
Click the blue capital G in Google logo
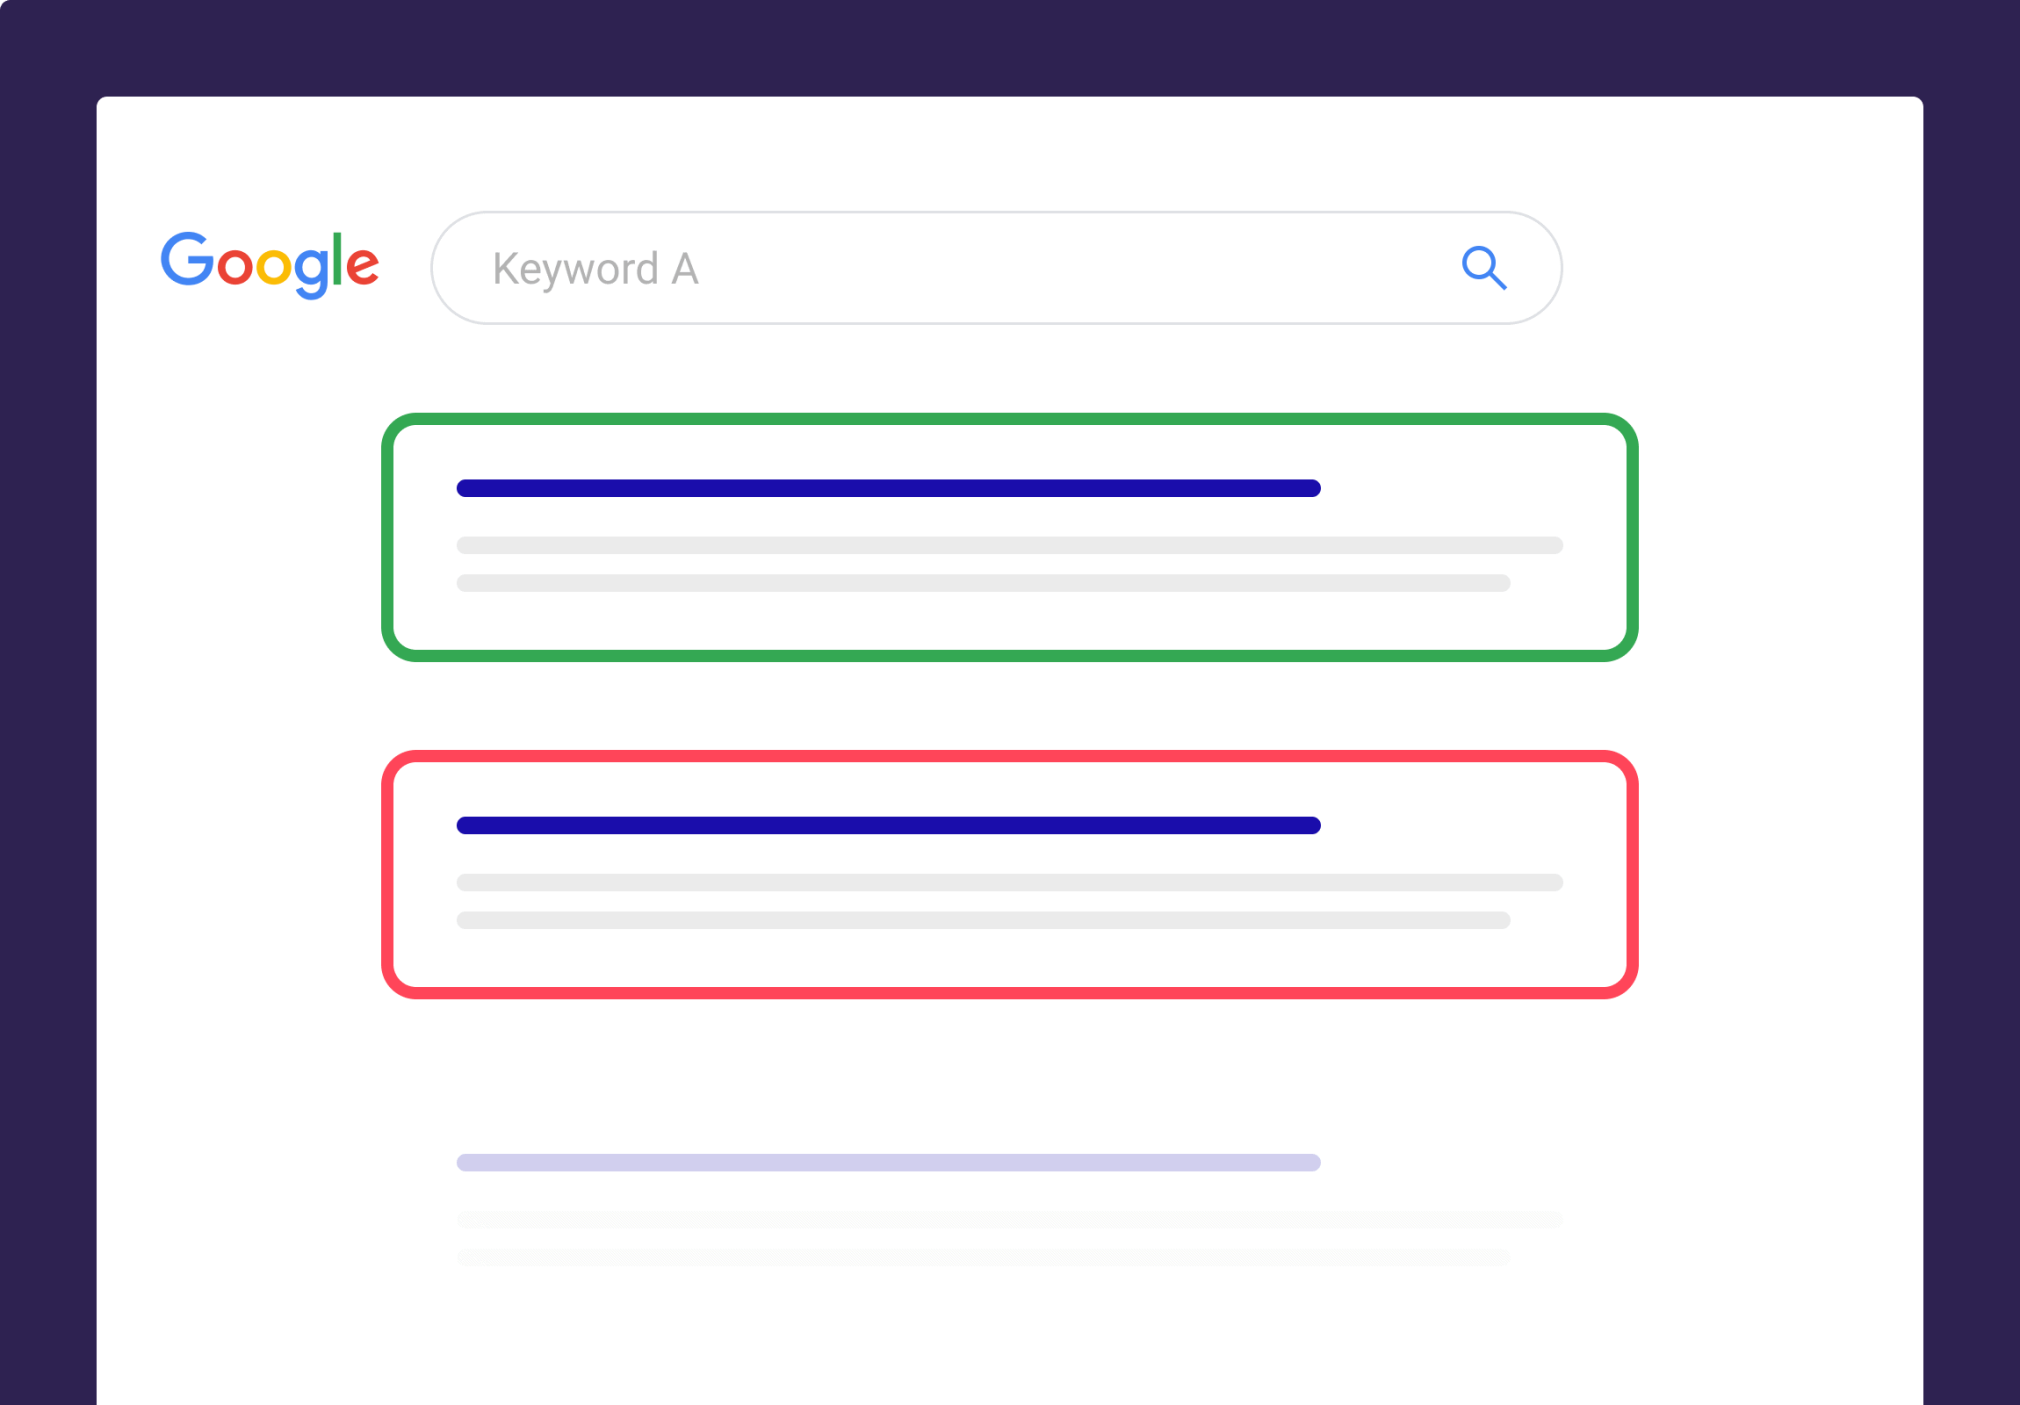187,259
